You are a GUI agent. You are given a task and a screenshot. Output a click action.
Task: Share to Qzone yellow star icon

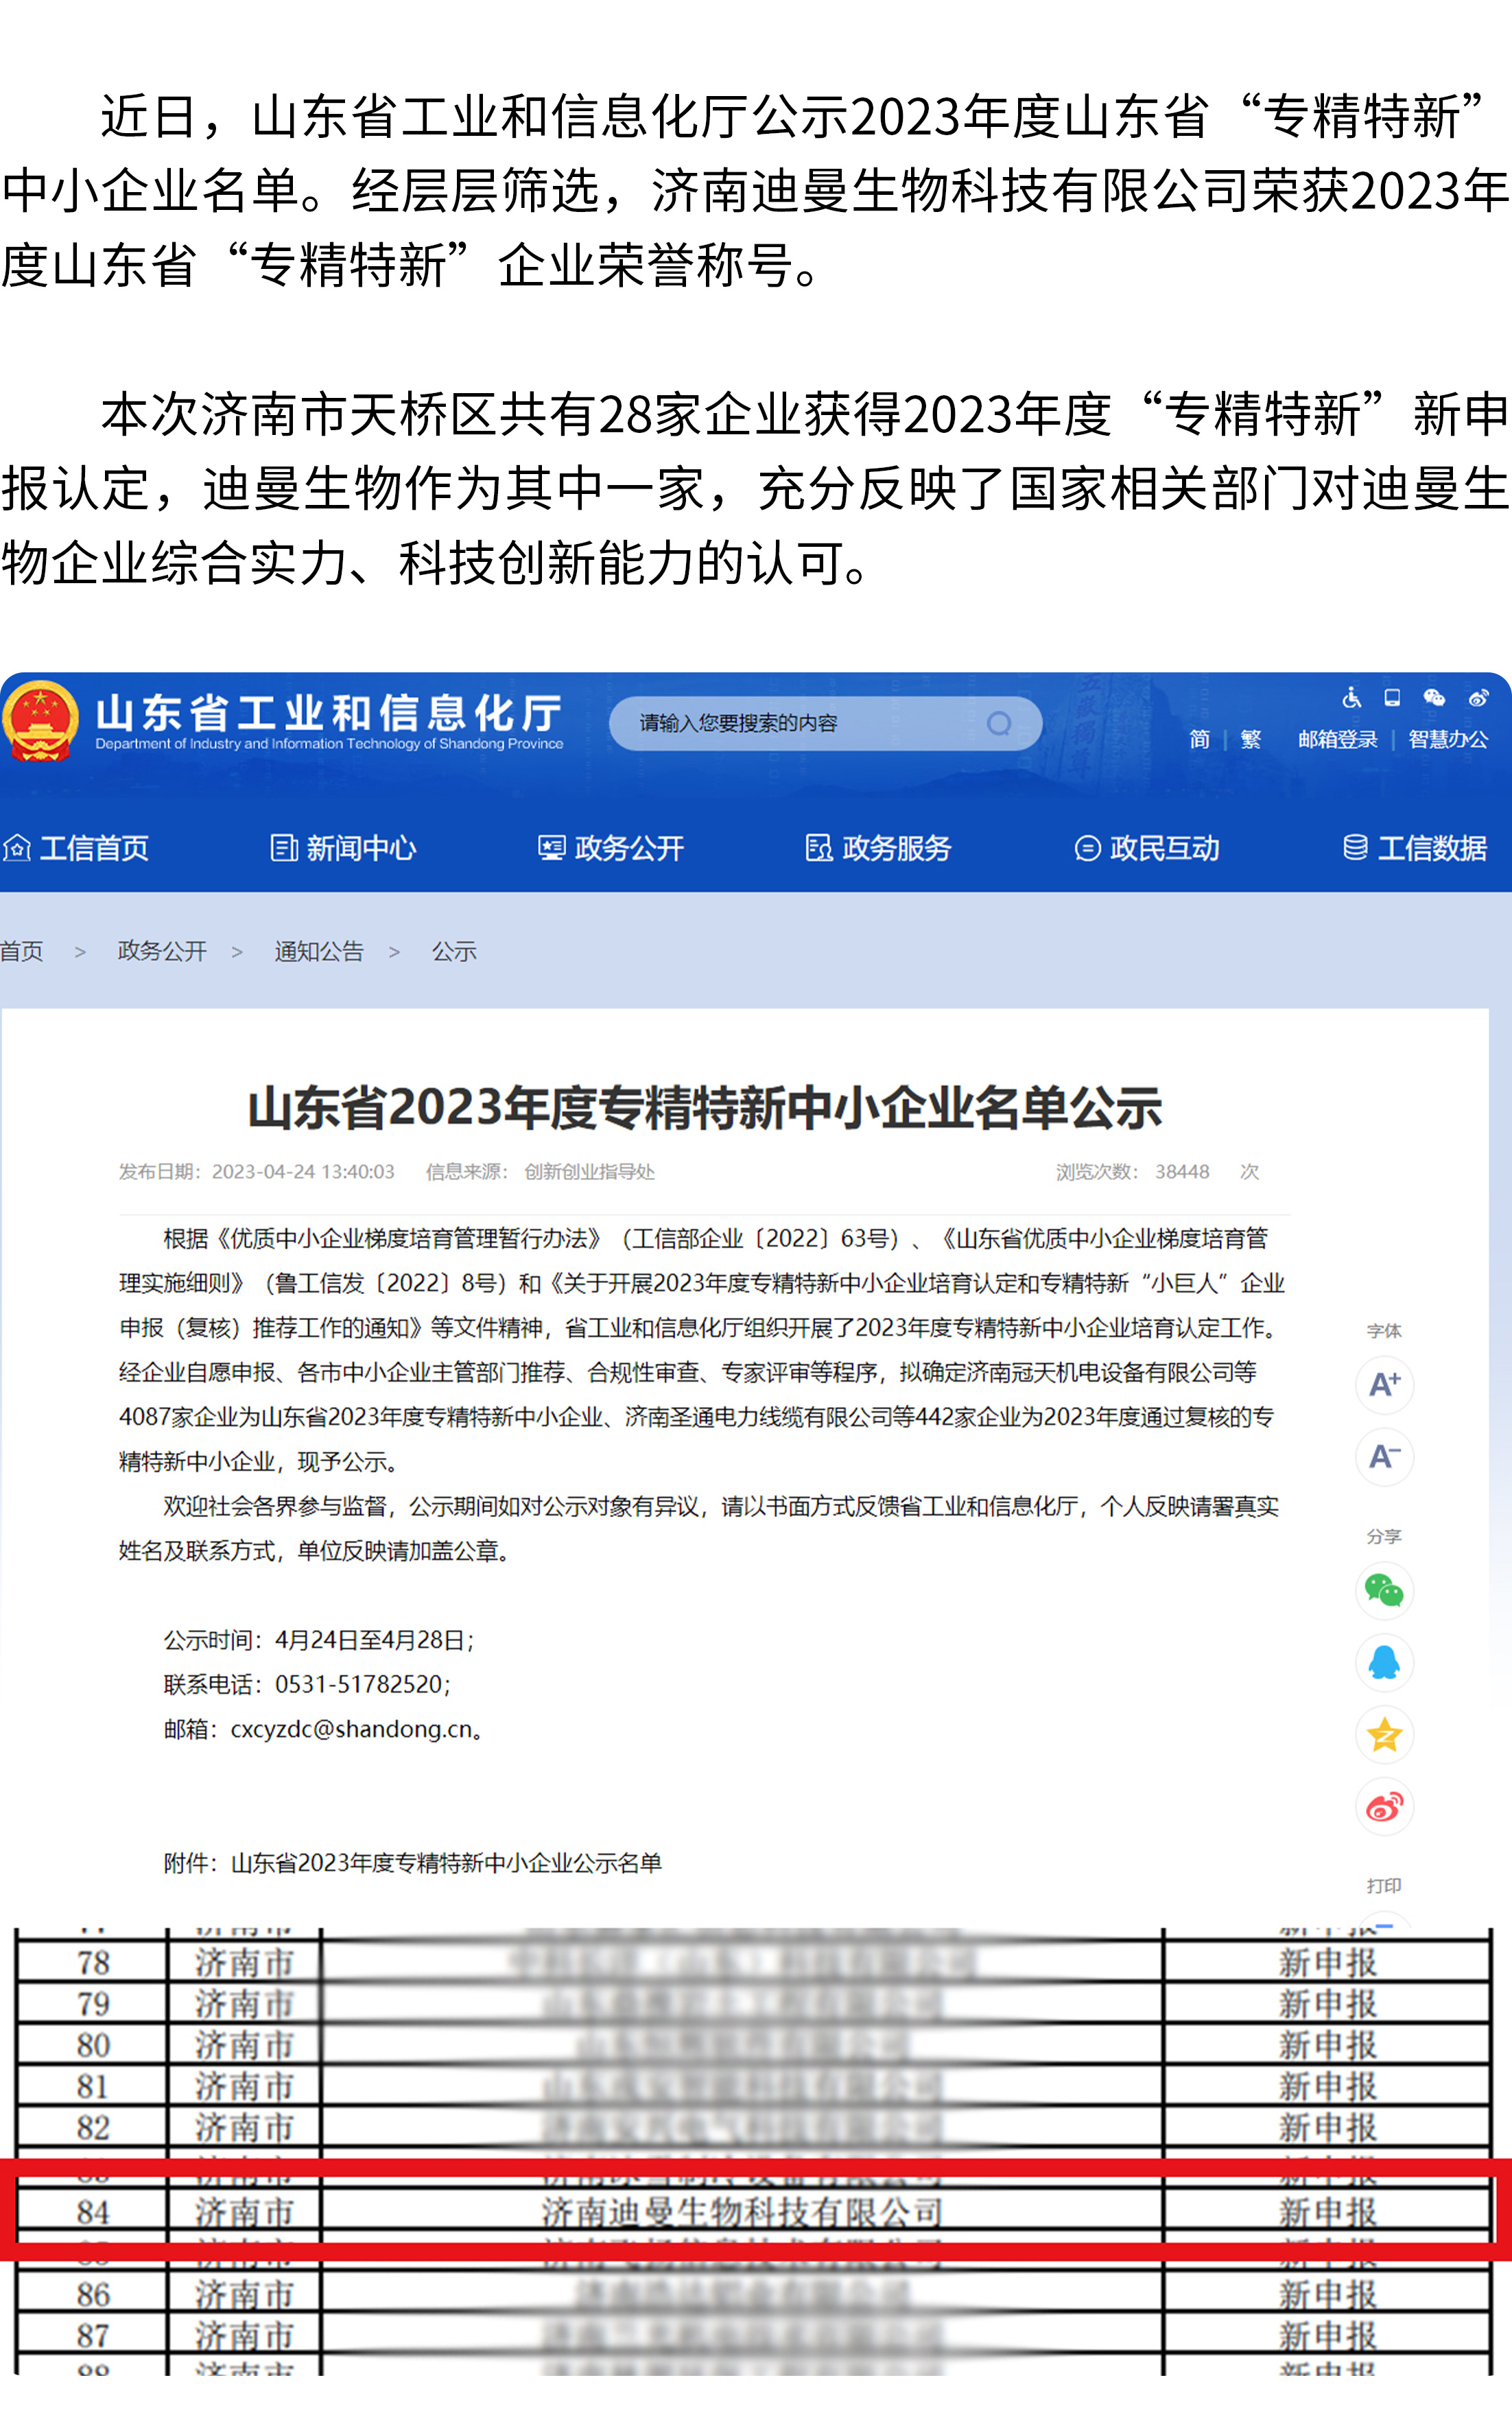click(1384, 1735)
